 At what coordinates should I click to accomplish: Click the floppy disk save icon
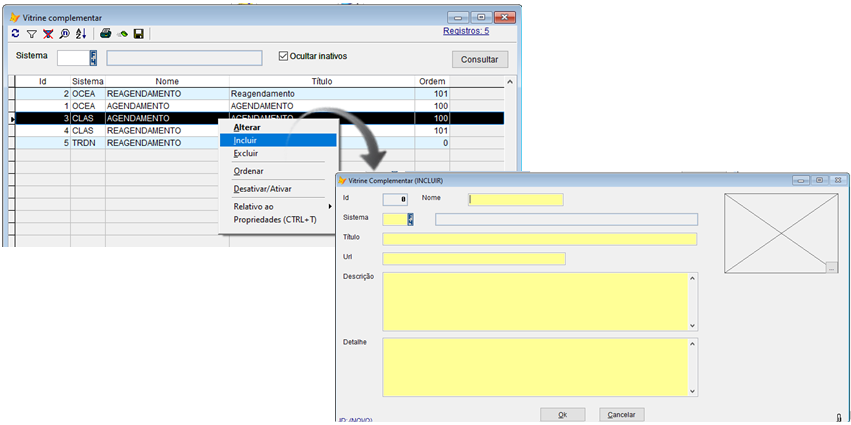click(x=139, y=33)
